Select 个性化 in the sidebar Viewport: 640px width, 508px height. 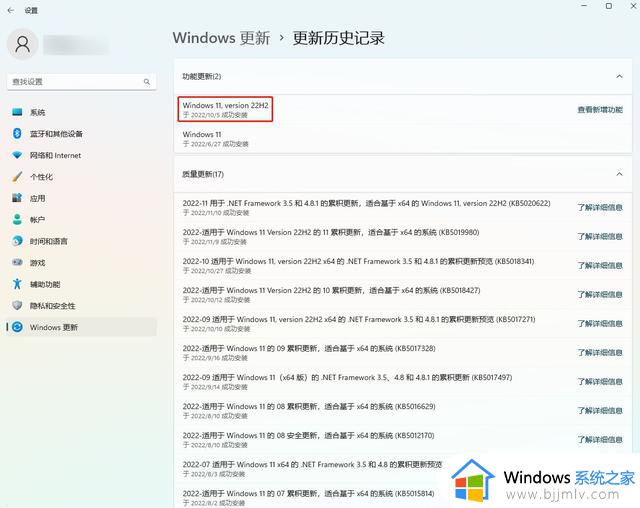[x=82, y=177]
